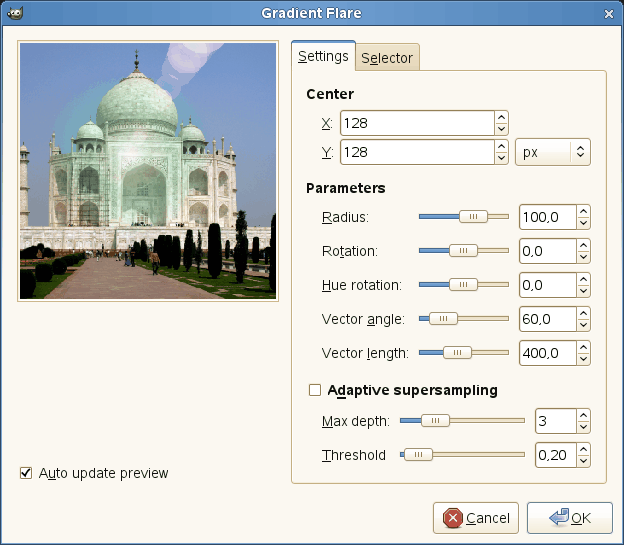Disable Auto update preview checkbox
Viewport: 624px width, 545px height.
coord(26,473)
